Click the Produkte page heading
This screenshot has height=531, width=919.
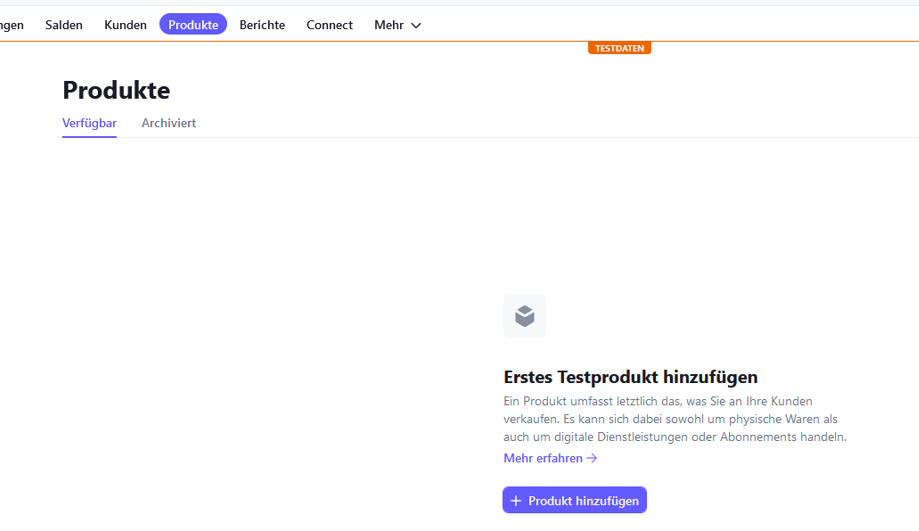(x=116, y=90)
